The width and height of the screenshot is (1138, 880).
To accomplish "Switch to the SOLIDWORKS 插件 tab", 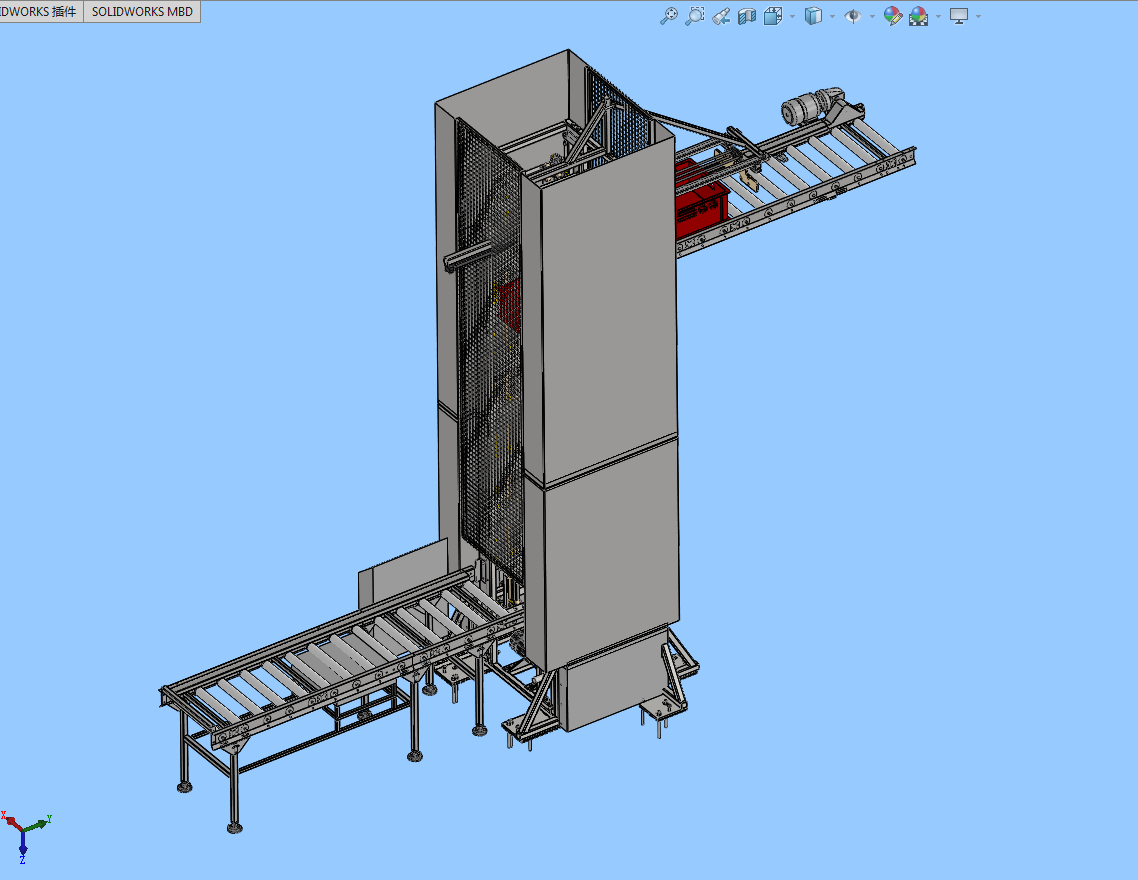I will tap(40, 12).
